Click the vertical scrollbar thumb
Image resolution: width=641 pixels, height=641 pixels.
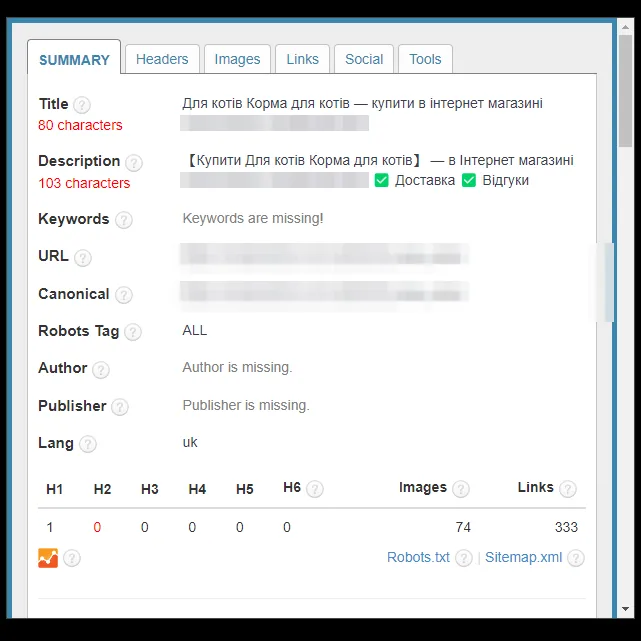coord(625,91)
